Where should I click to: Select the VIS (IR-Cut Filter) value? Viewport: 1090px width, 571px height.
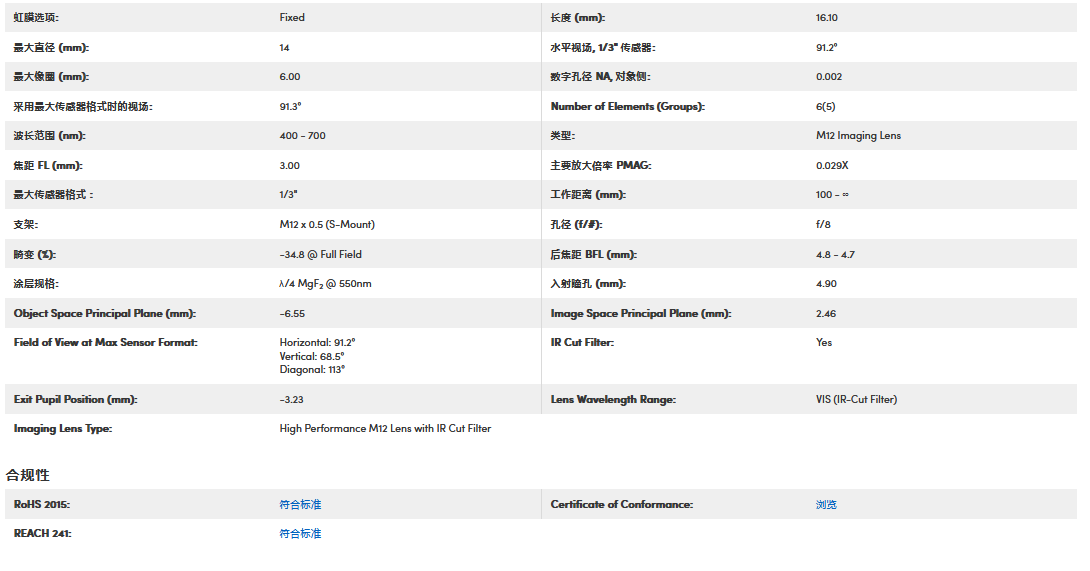click(x=856, y=400)
